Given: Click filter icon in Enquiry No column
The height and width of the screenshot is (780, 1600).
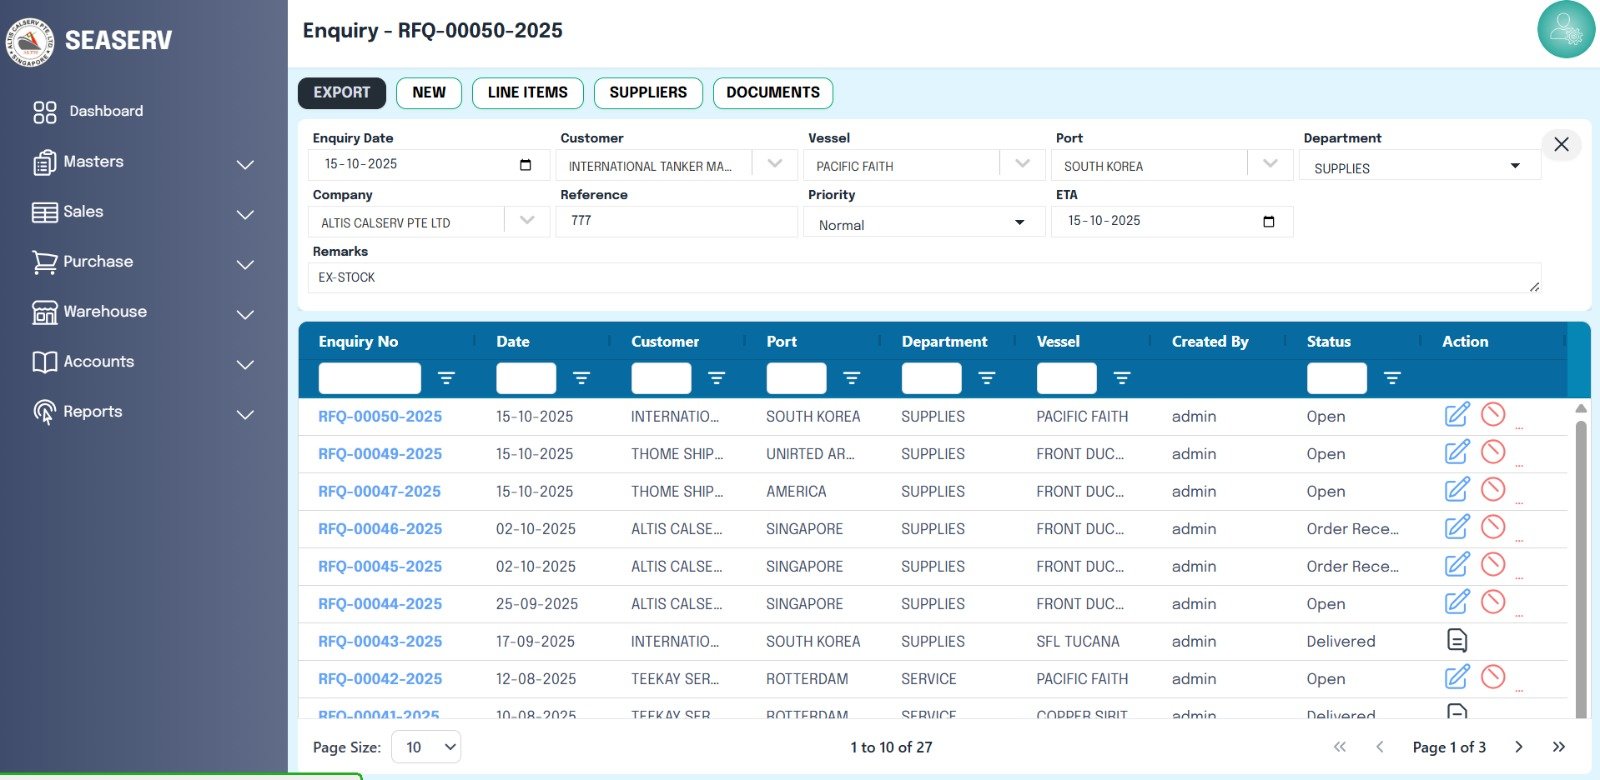Looking at the screenshot, I should pos(446,378).
